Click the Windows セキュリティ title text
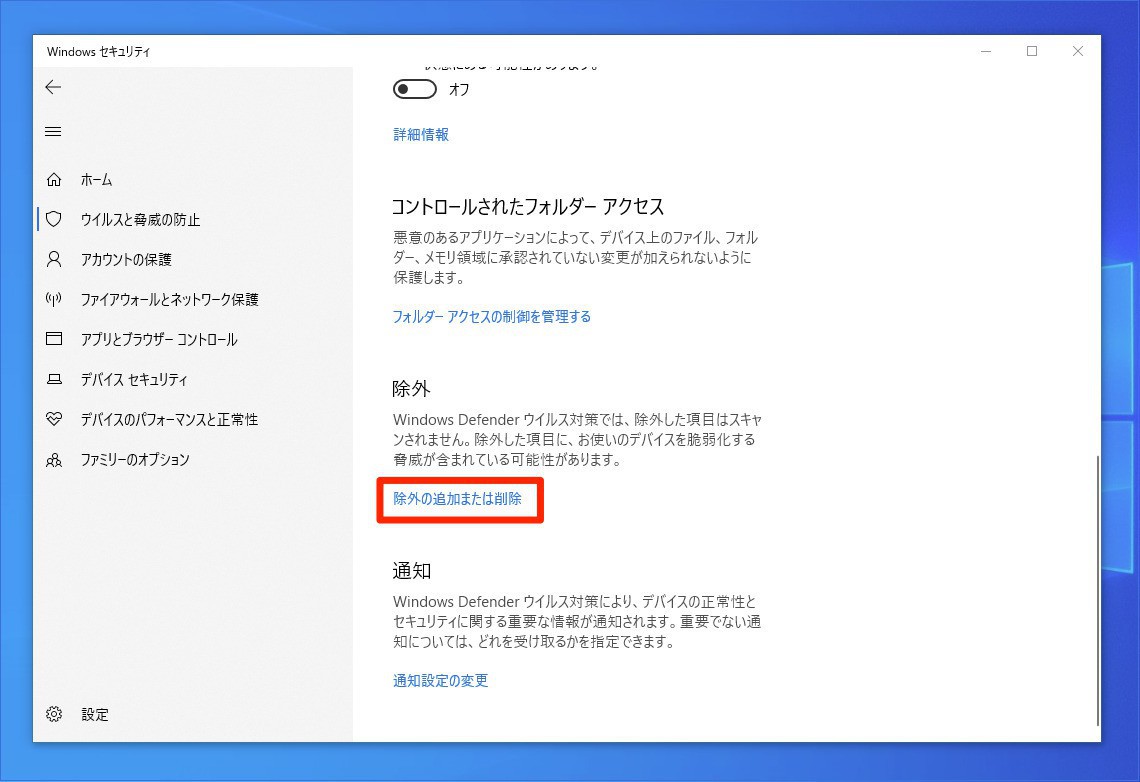The height and width of the screenshot is (782, 1140). click(x=98, y=52)
